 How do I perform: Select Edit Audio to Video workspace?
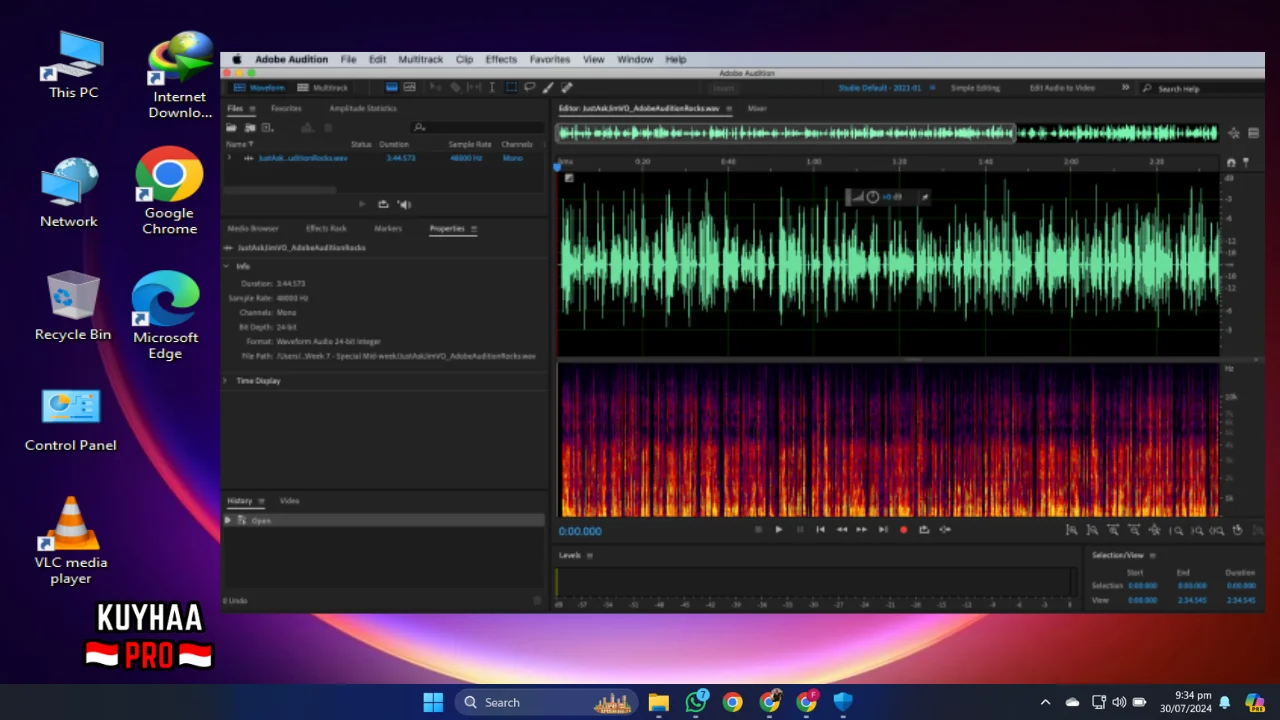point(1062,88)
